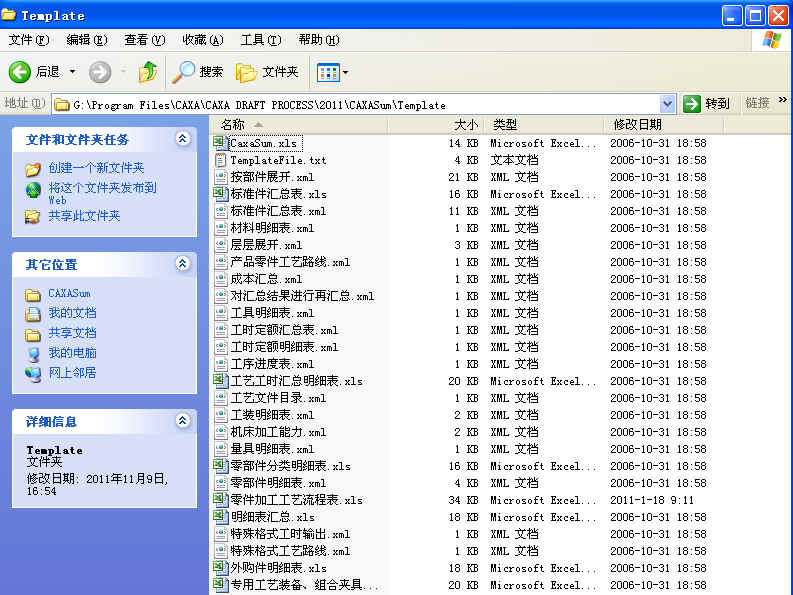The height and width of the screenshot is (595, 793).
Task: Open the 工具(T) menu
Action: click(260, 40)
